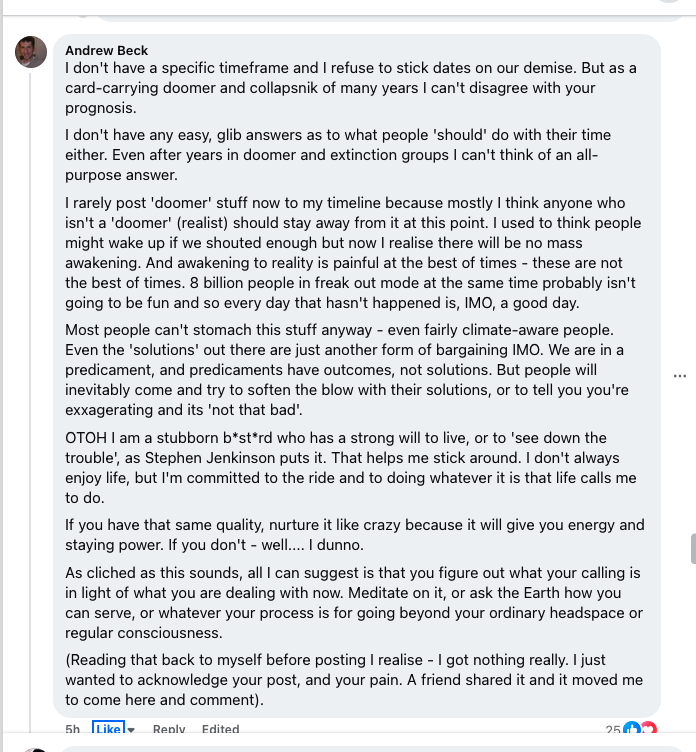The width and height of the screenshot is (696, 752).
Task: Like Andrew Beck's comment
Action: point(108,730)
